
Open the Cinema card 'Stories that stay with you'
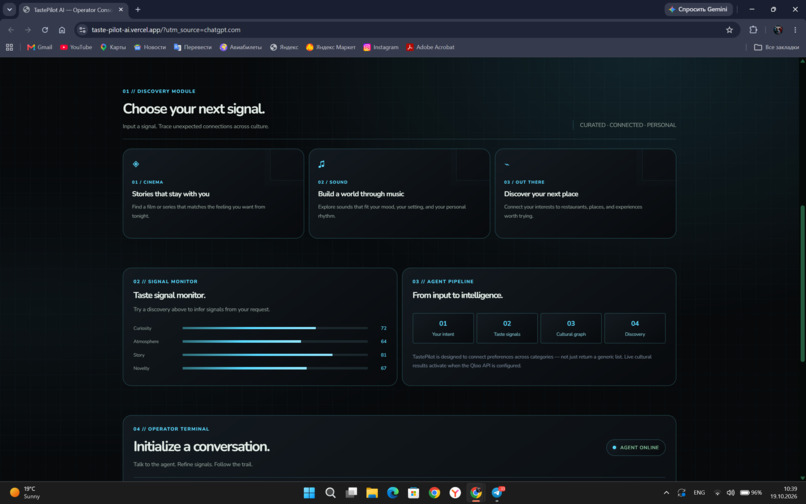[213, 193]
